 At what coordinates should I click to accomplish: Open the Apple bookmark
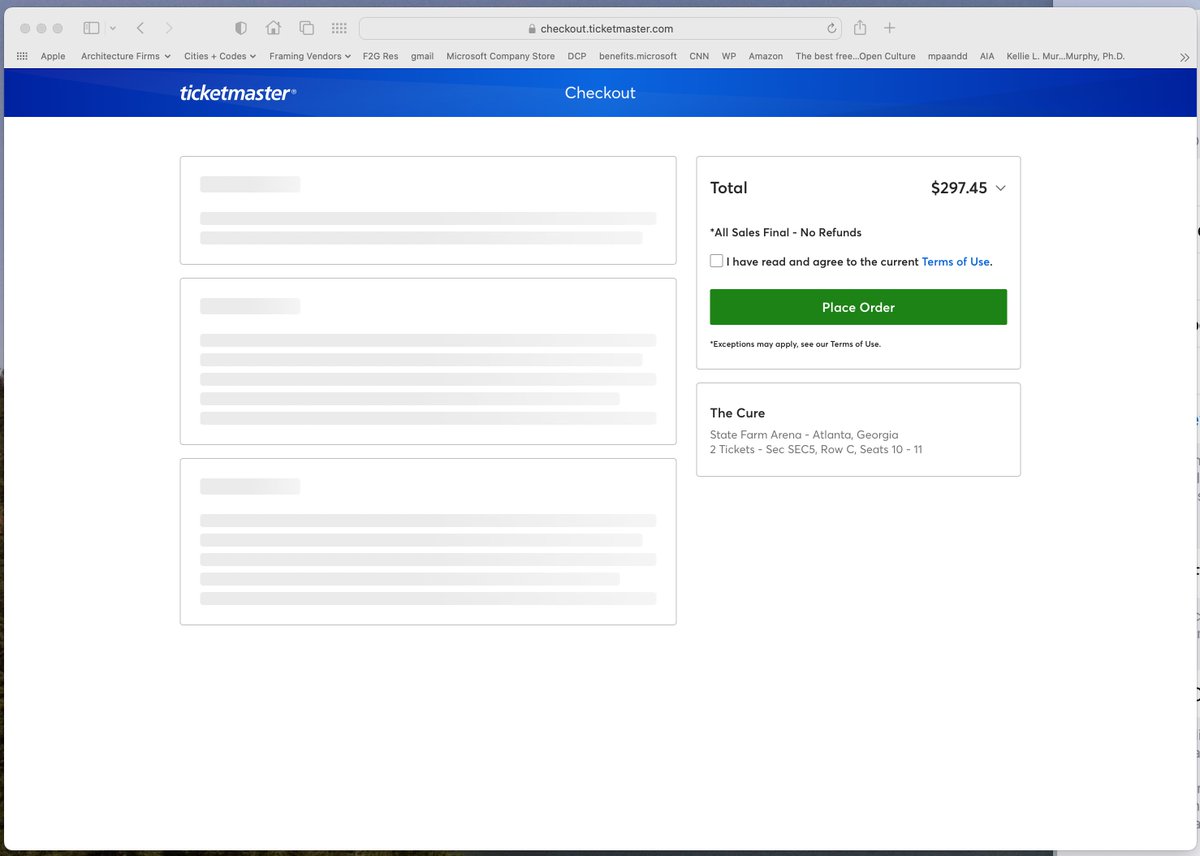pyautogui.click(x=53, y=56)
